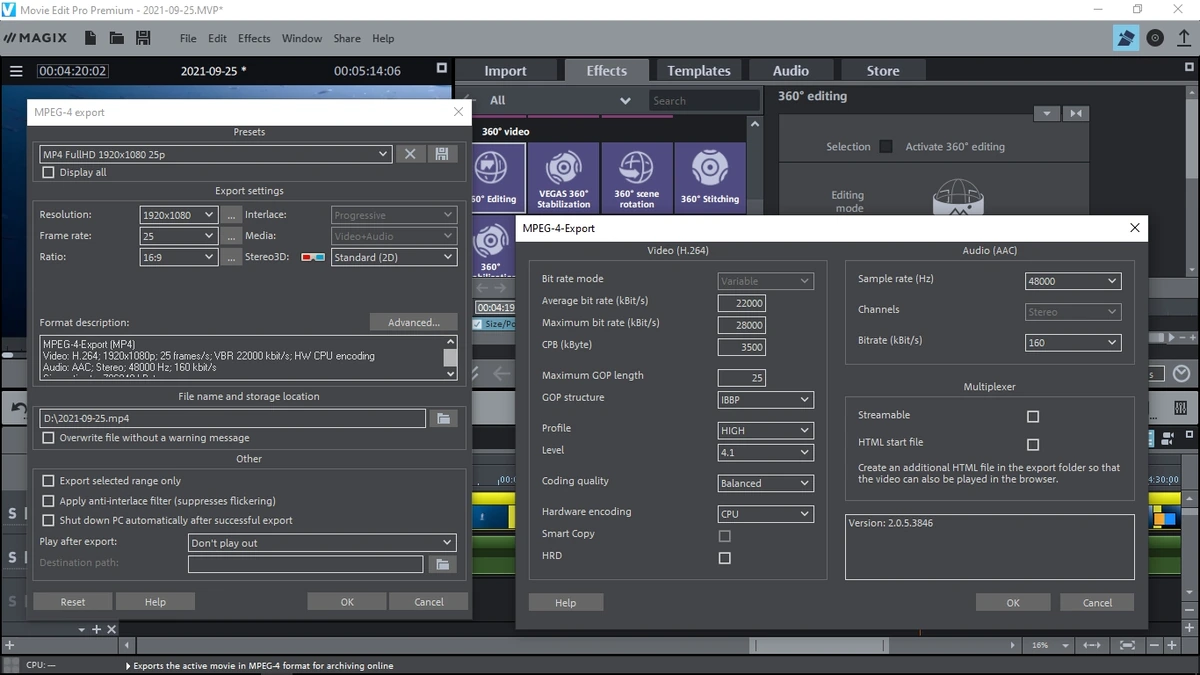Check Shut down PC automatically after export

[48, 521]
